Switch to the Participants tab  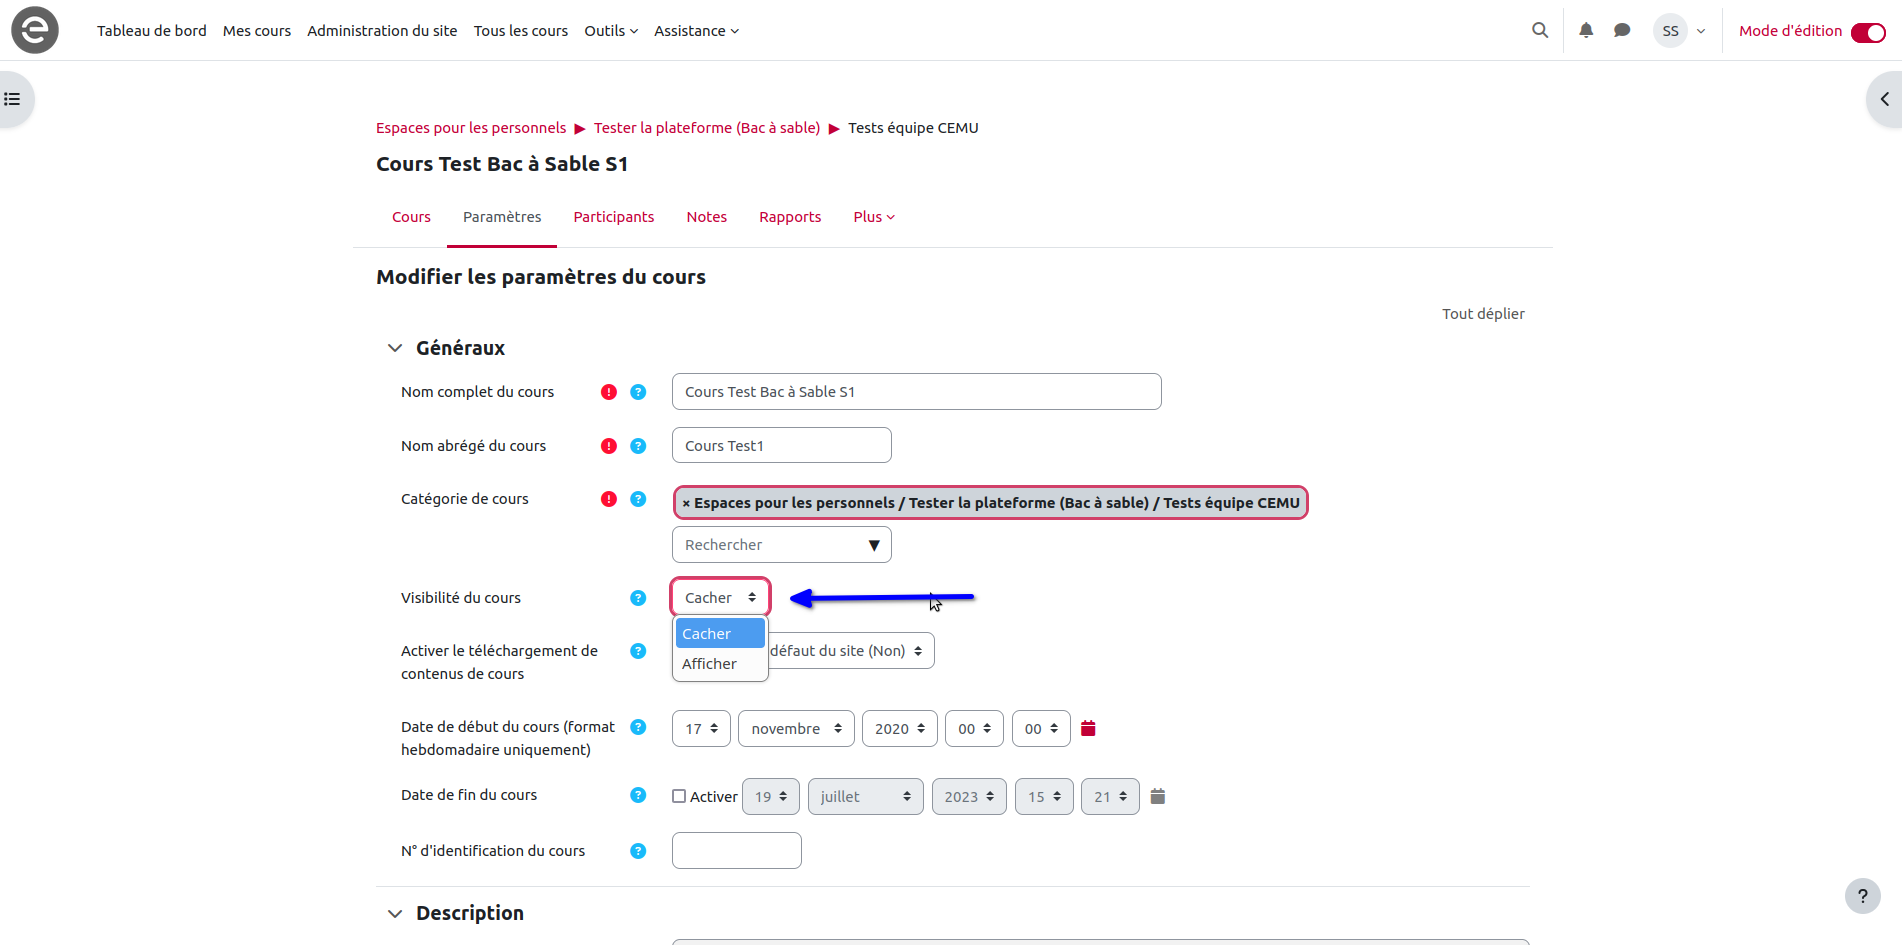(613, 217)
